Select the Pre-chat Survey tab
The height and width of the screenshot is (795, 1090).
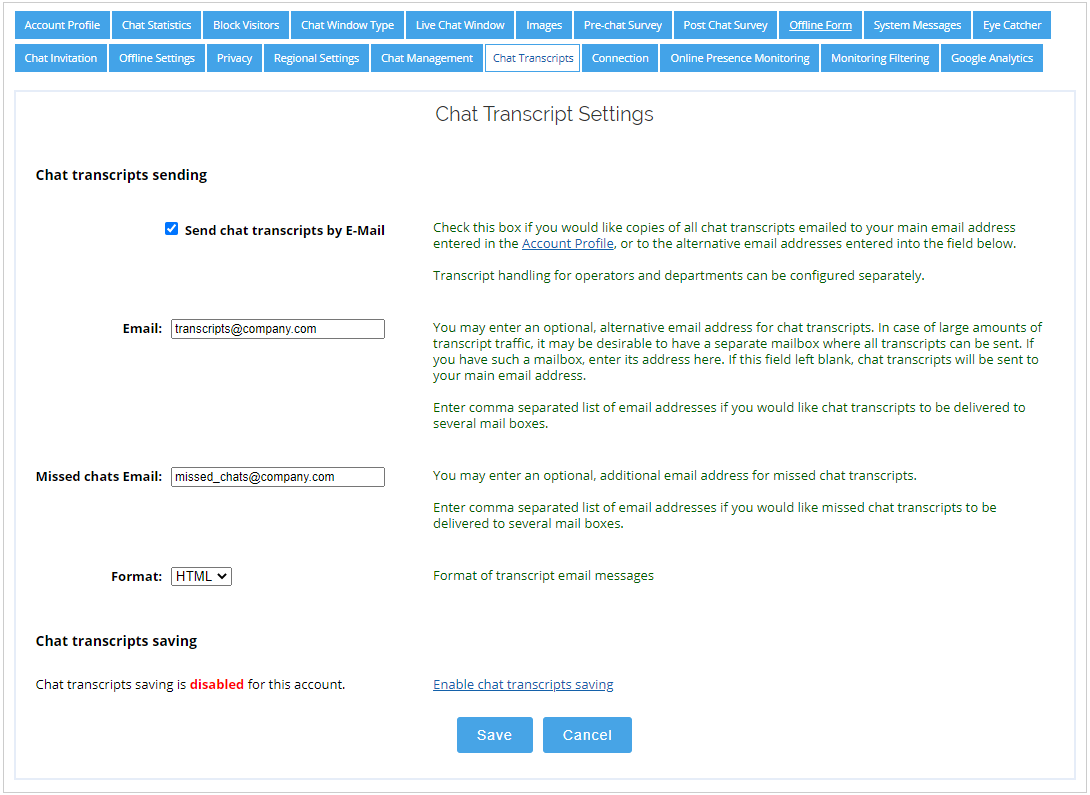click(x=623, y=25)
